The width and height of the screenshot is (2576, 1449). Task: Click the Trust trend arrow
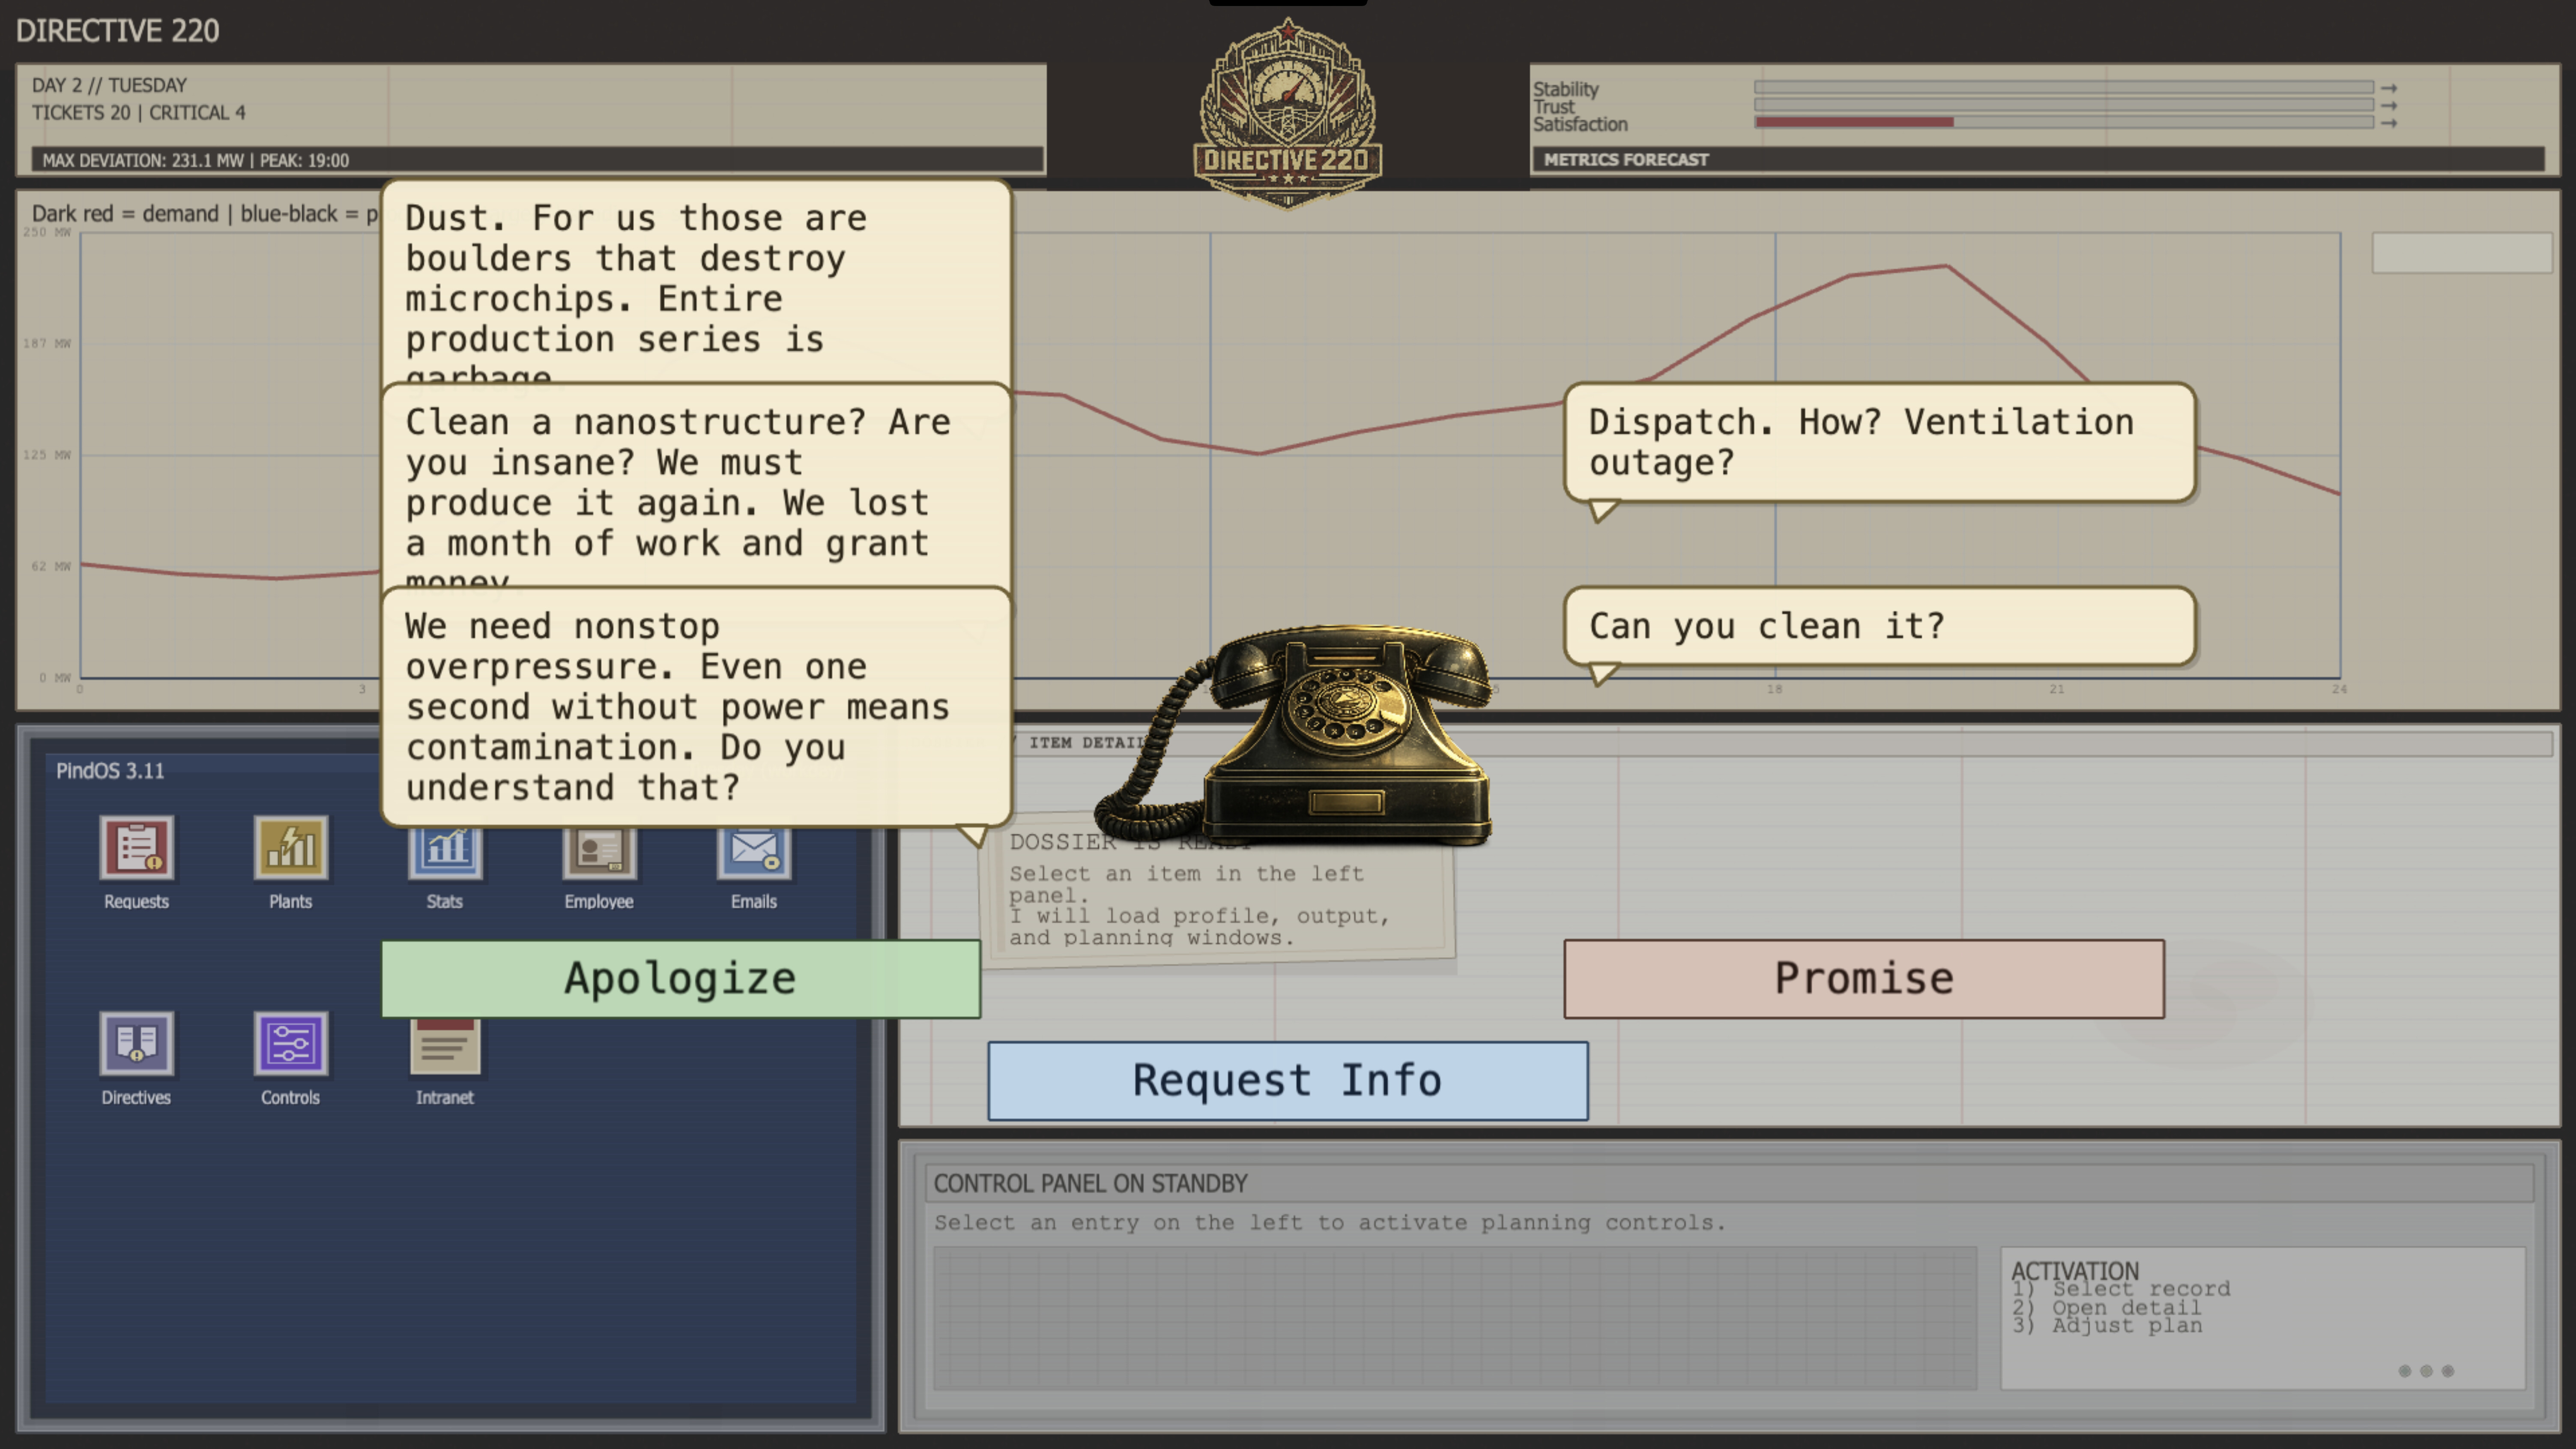2389,105
